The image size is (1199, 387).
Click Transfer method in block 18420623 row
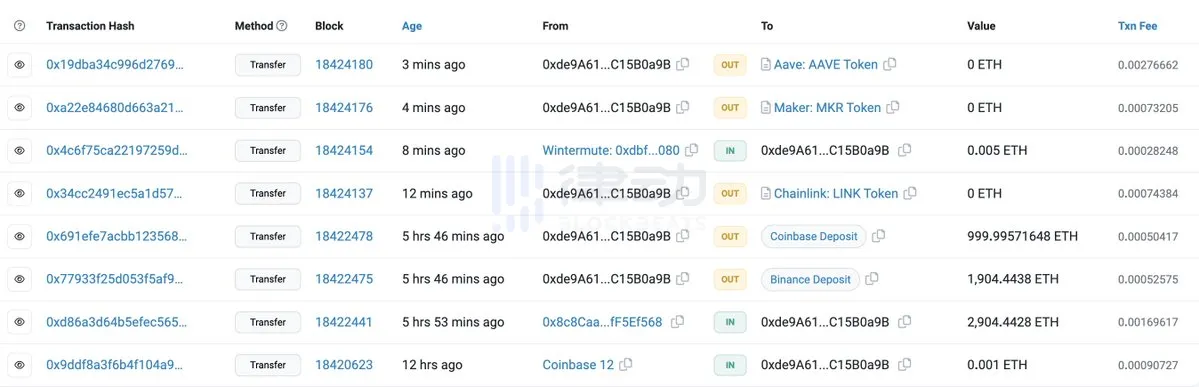268,365
